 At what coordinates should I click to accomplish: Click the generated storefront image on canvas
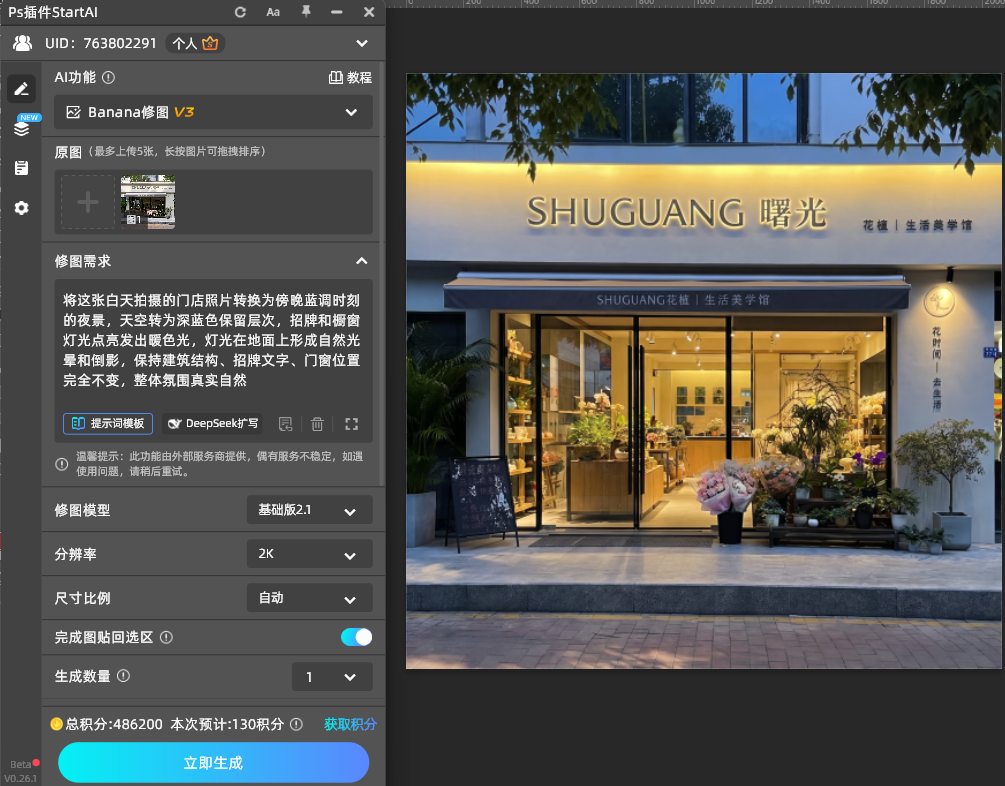pos(704,371)
